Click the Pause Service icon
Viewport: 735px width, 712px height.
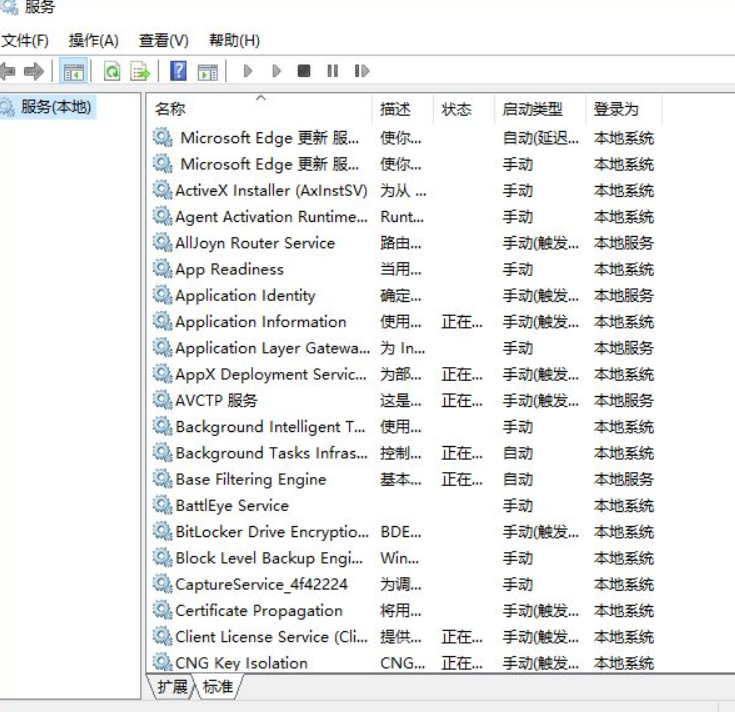[332, 71]
